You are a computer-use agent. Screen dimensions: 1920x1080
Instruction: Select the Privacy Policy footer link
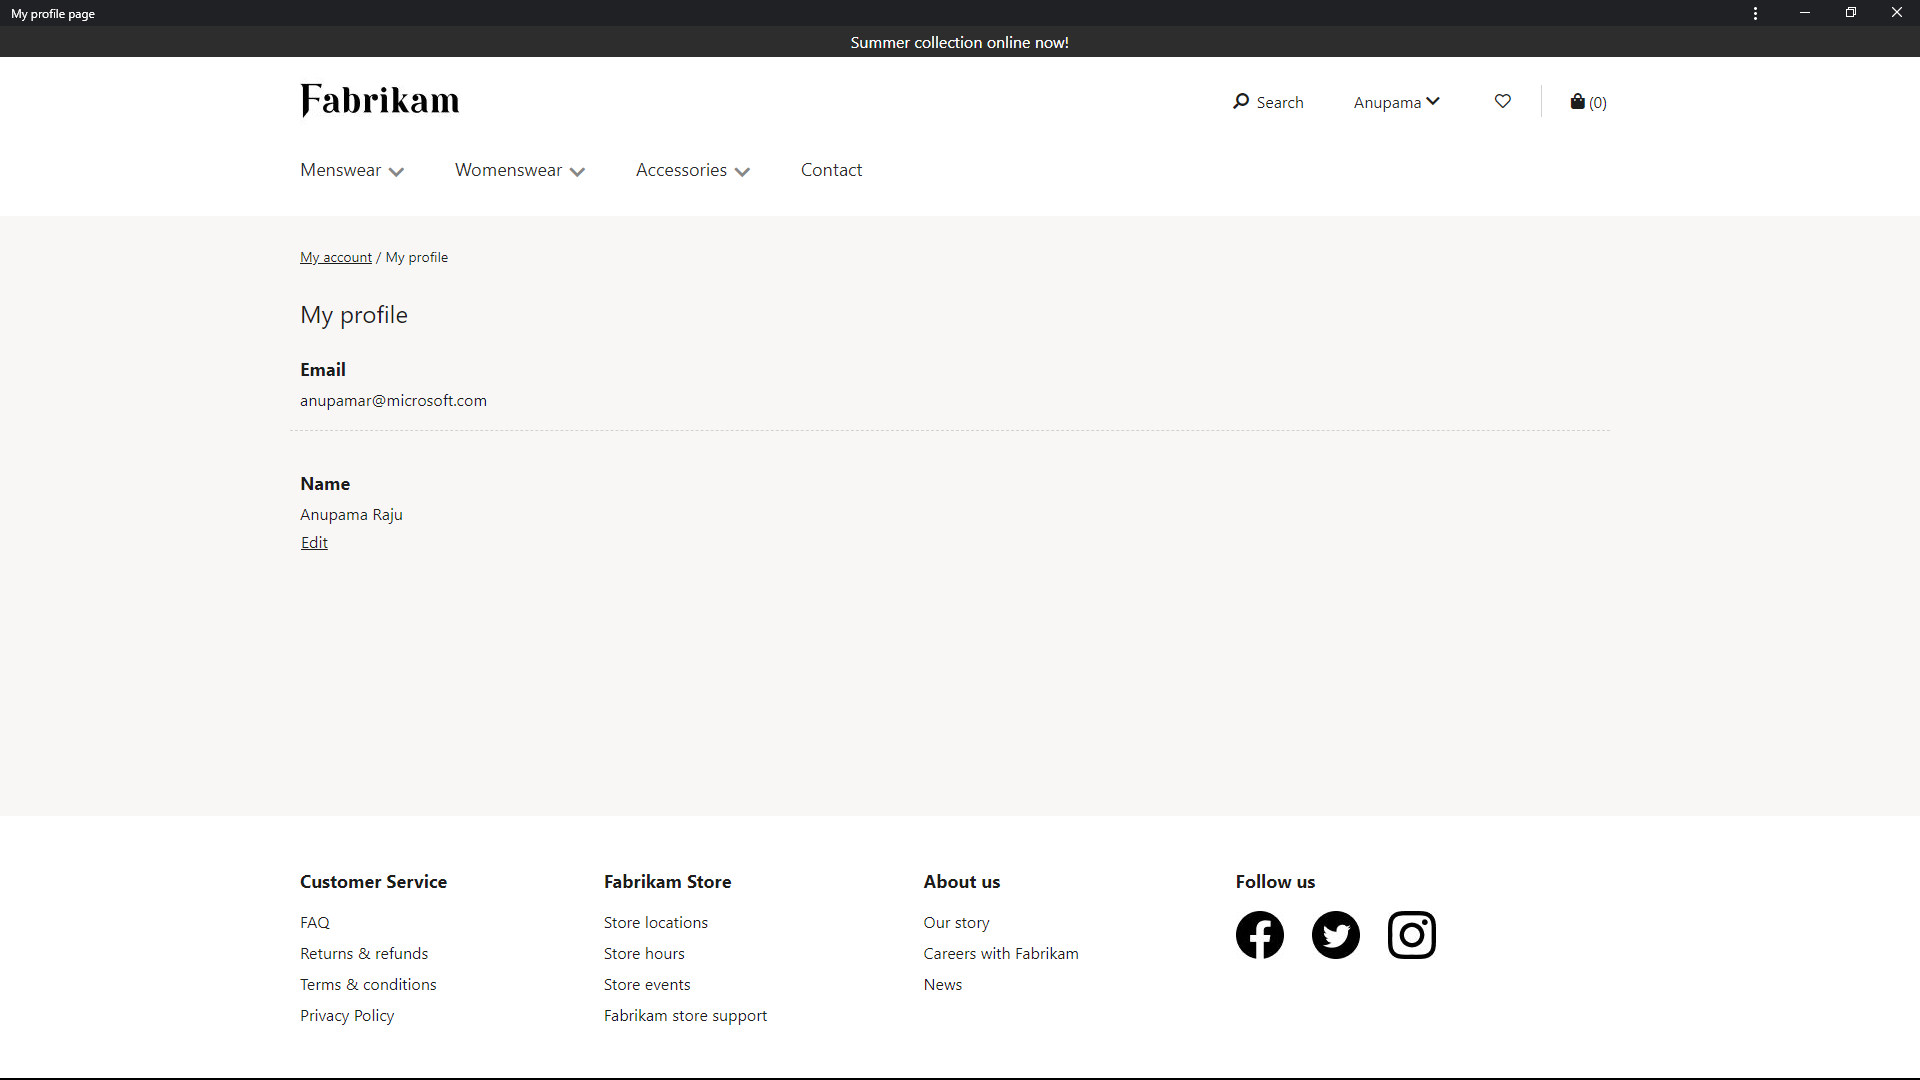tap(347, 1014)
